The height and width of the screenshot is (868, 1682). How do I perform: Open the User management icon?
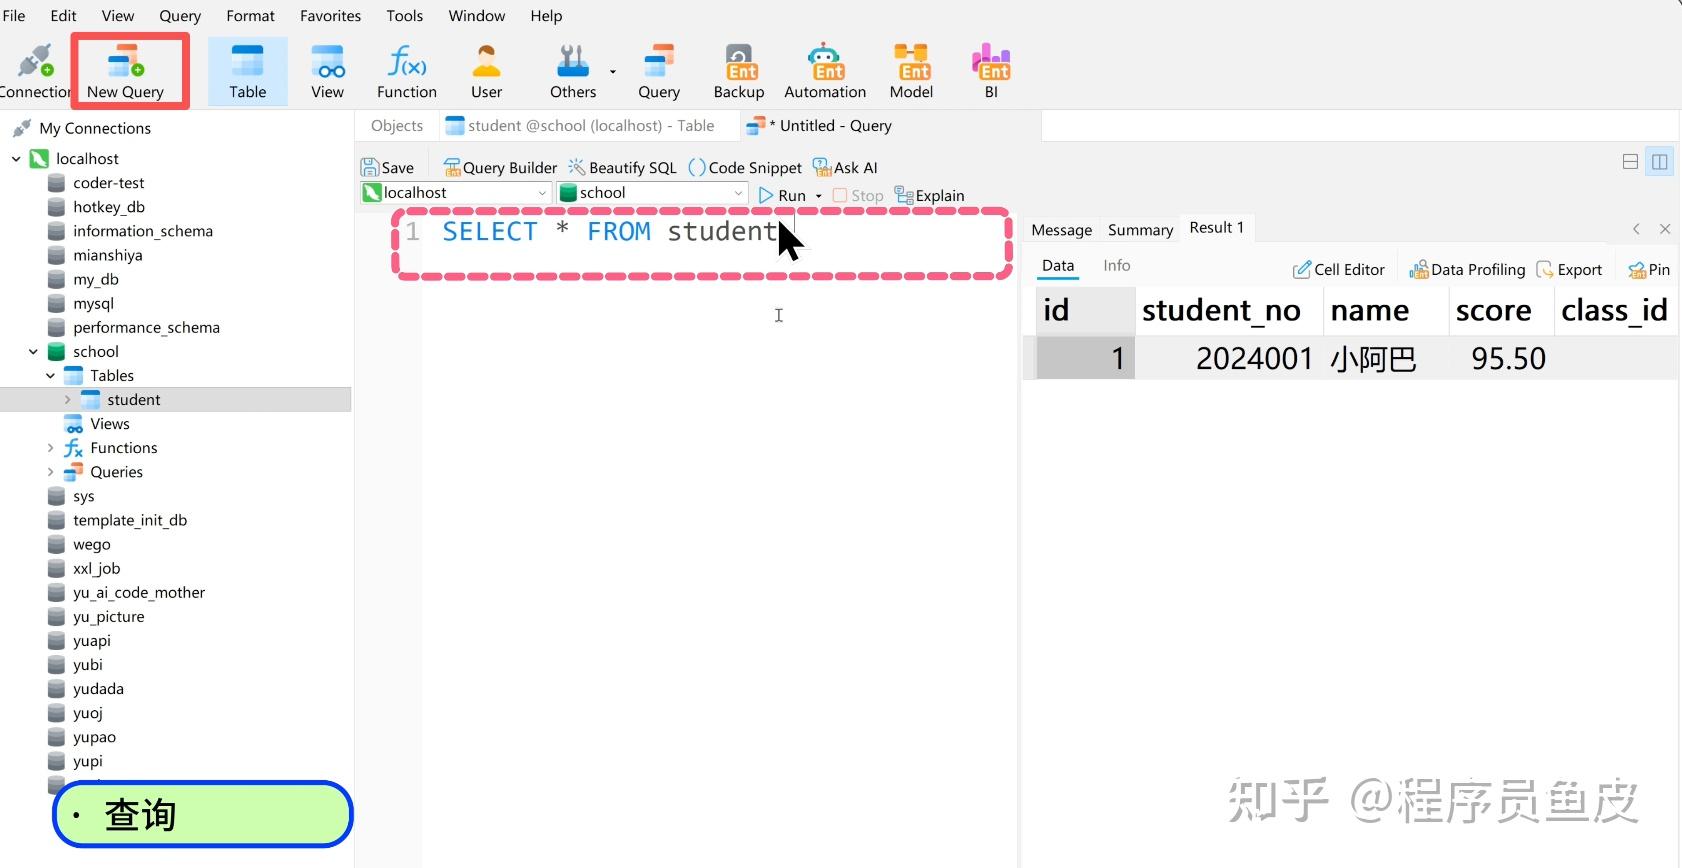pos(487,71)
